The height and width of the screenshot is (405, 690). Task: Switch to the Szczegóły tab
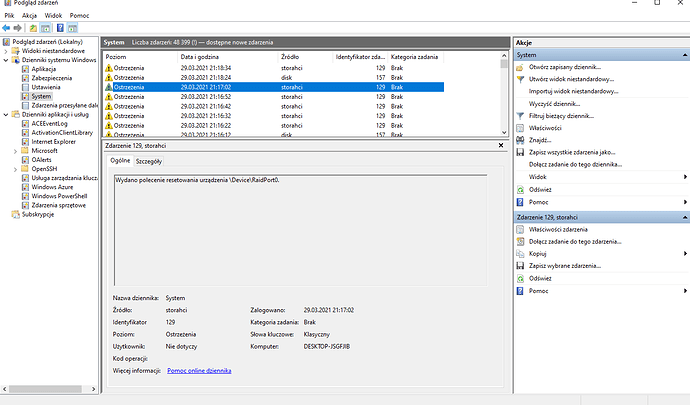pyautogui.click(x=149, y=160)
